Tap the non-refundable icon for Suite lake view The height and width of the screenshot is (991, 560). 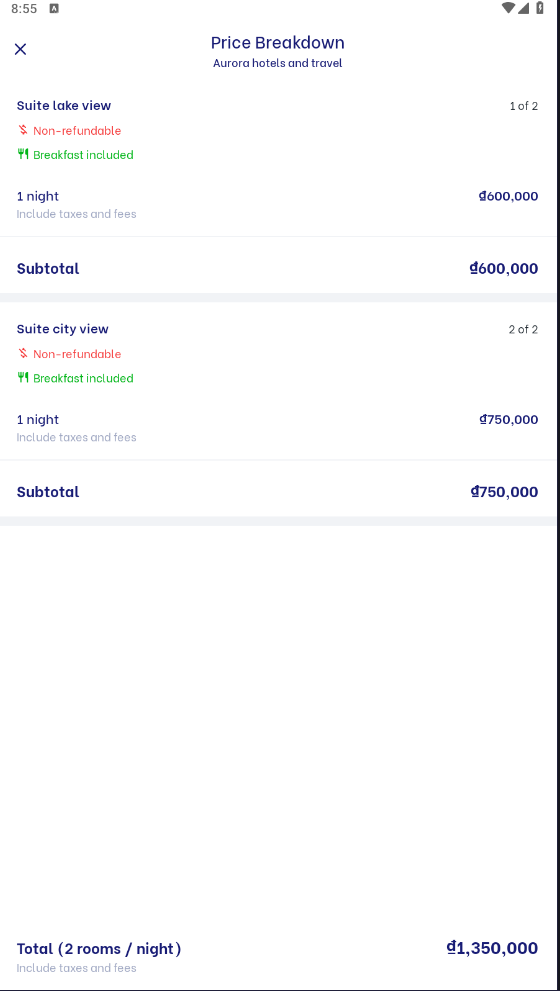click(x=23, y=130)
